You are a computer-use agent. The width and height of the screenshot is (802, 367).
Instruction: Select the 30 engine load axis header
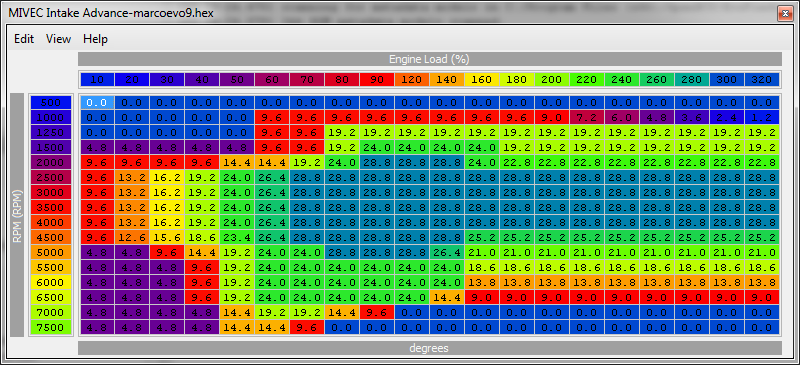[167, 80]
